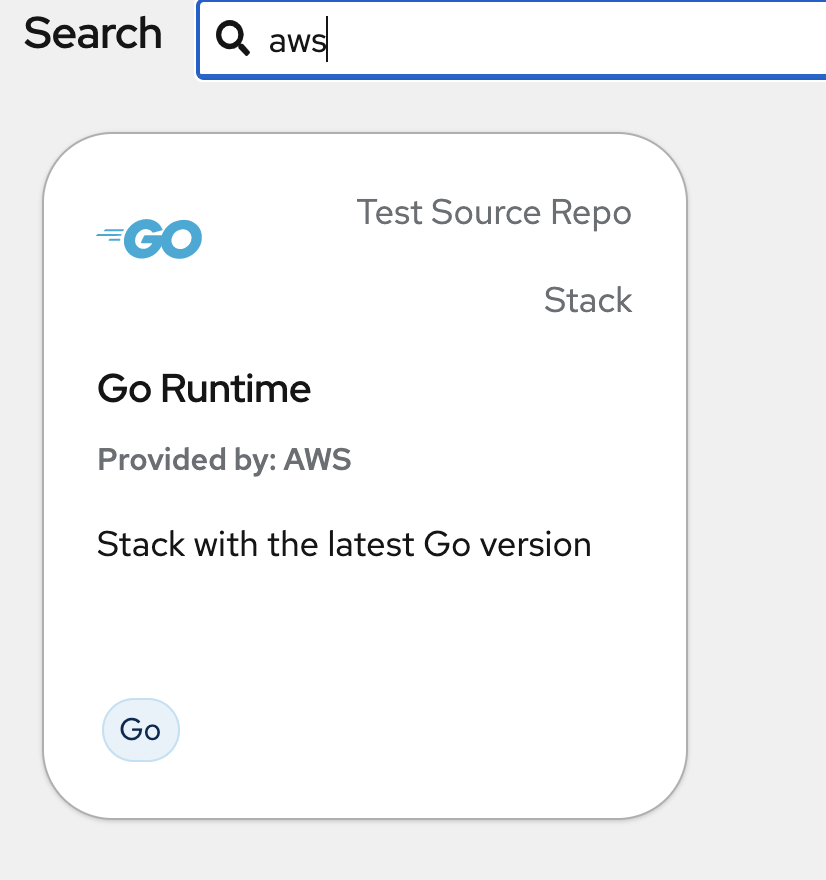Select the 'Go' tag chip

(x=141, y=730)
